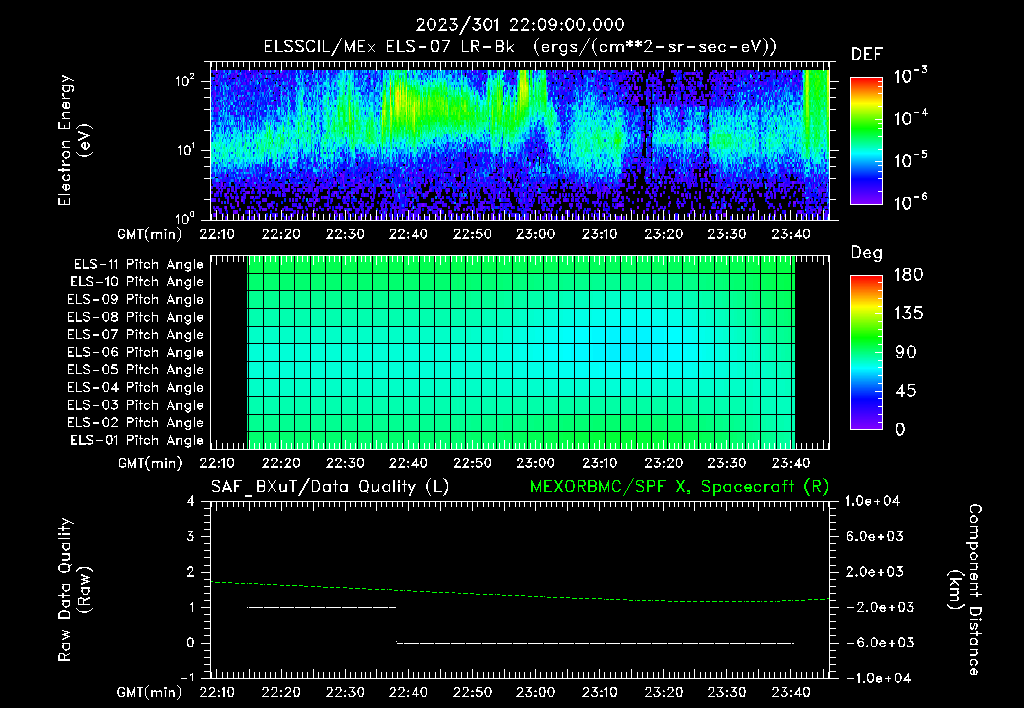Click the white quality-1 line segment in bottom plot
Screen dimensions: 1024x708
pos(322,607)
